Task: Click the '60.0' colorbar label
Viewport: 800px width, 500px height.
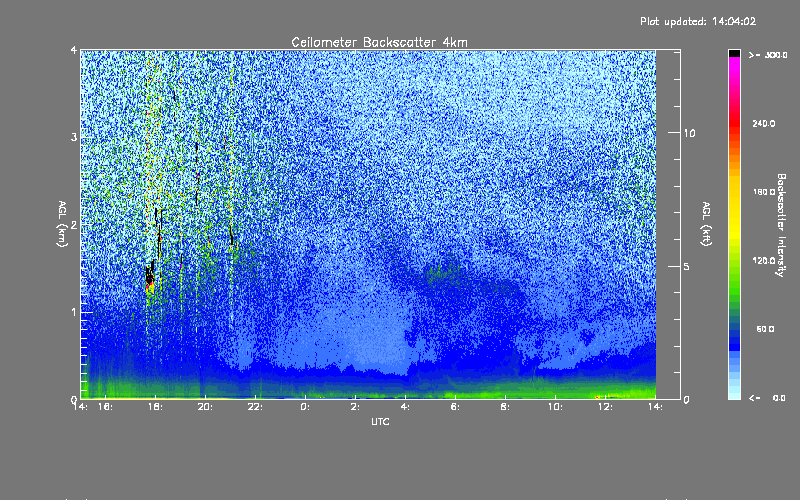Action: [x=765, y=330]
